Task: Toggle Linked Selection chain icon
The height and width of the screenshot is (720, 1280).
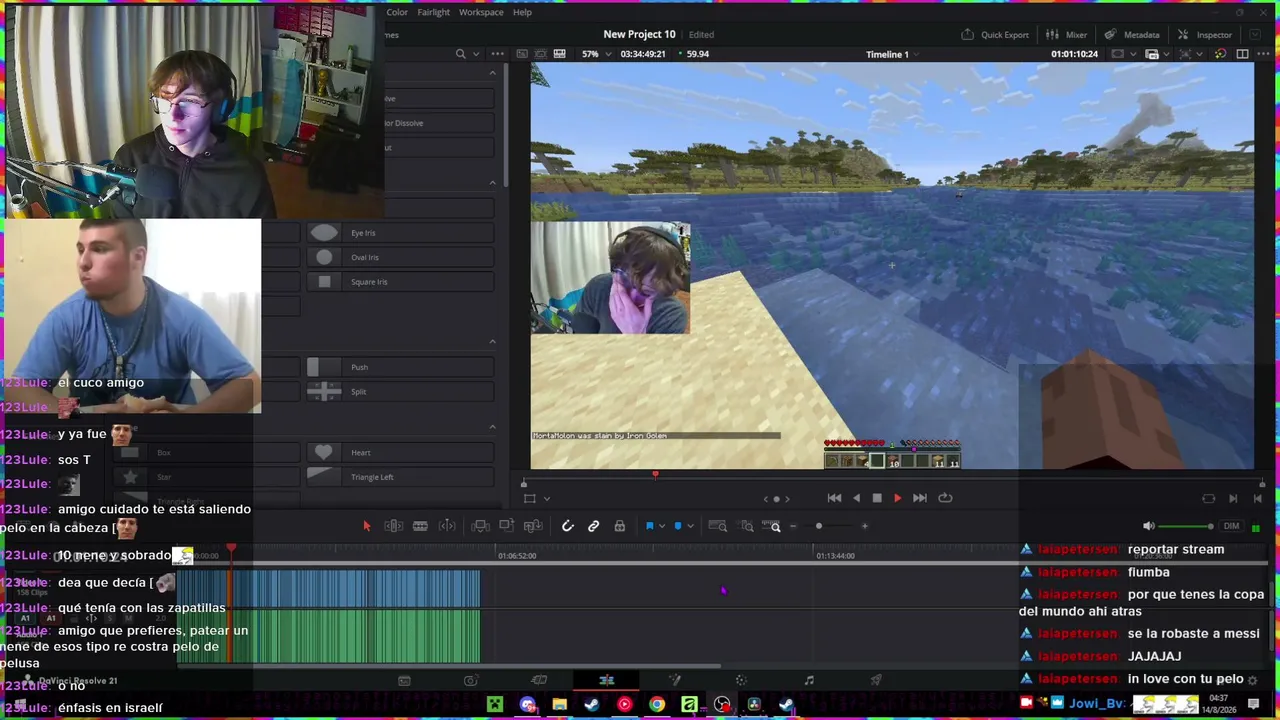Action: click(x=593, y=526)
